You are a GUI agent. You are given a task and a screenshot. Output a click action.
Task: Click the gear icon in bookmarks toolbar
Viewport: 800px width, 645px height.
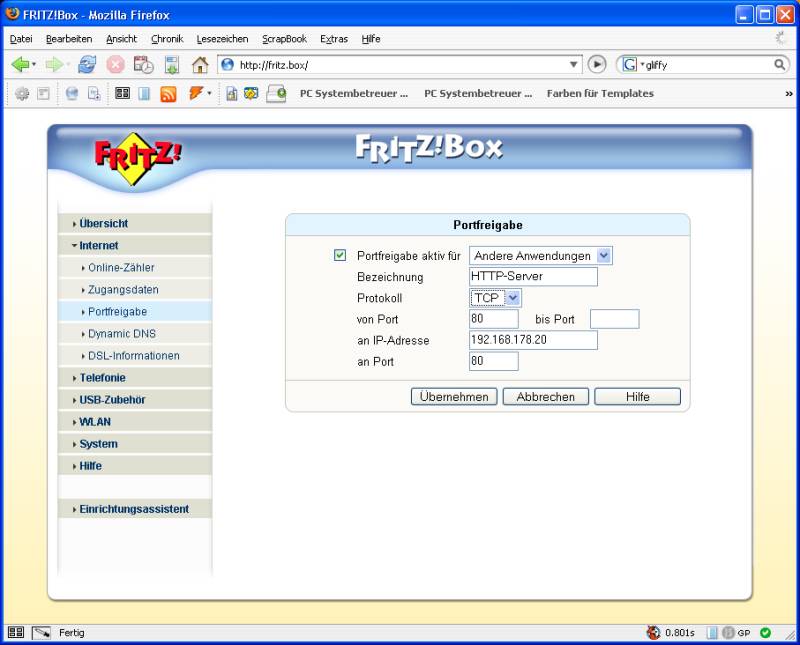pos(22,94)
